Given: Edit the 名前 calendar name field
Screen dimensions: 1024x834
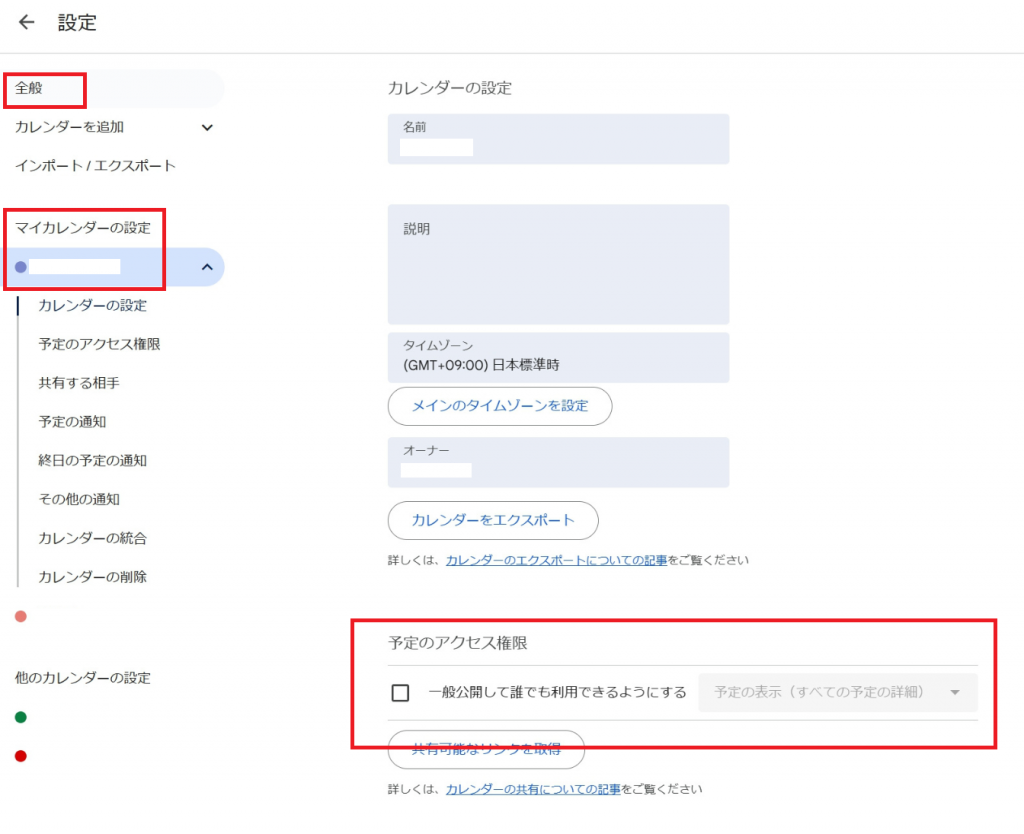Looking at the screenshot, I should [558, 139].
